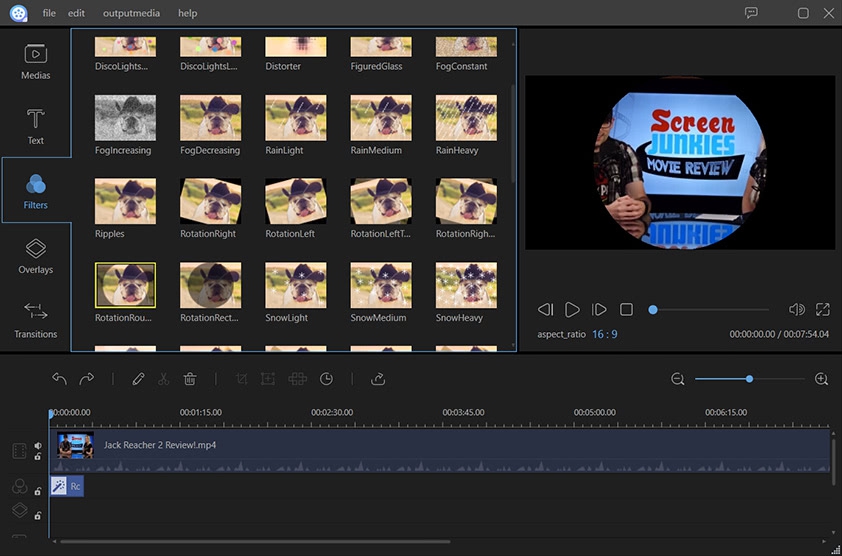
Task: Delete selected clip with trash icon
Action: tap(190, 379)
